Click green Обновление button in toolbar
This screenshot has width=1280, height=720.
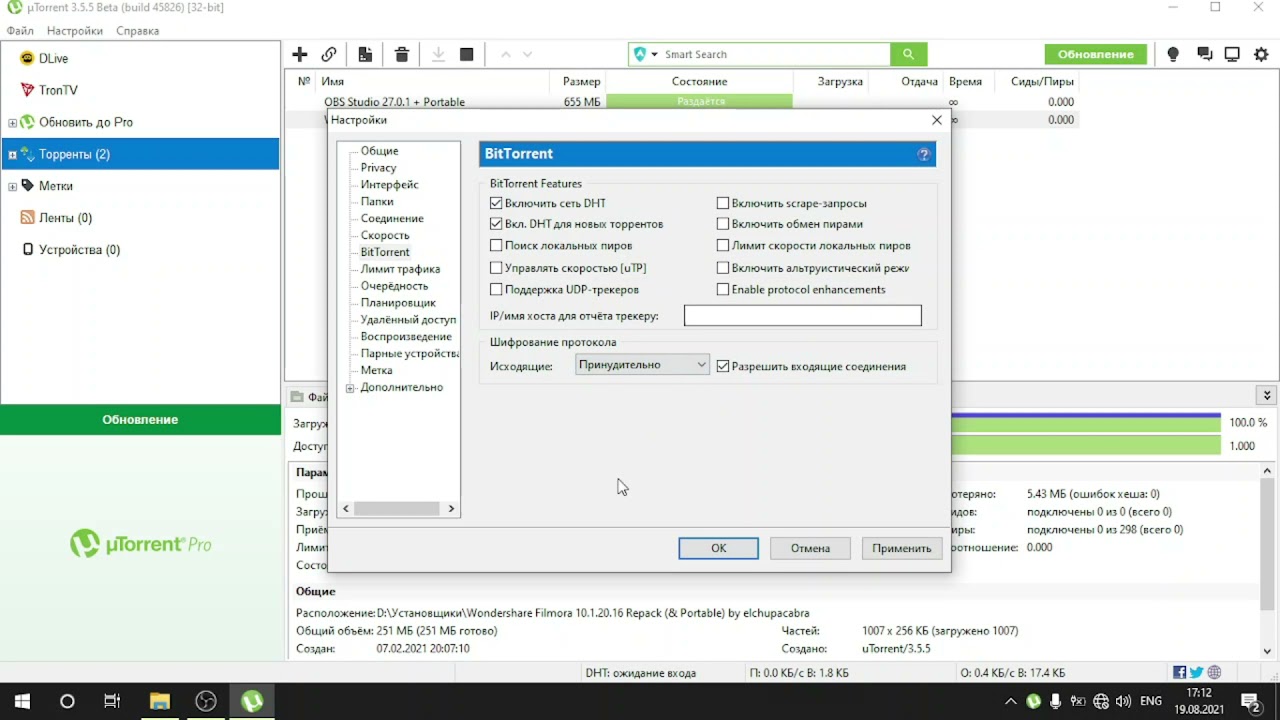tap(1096, 54)
